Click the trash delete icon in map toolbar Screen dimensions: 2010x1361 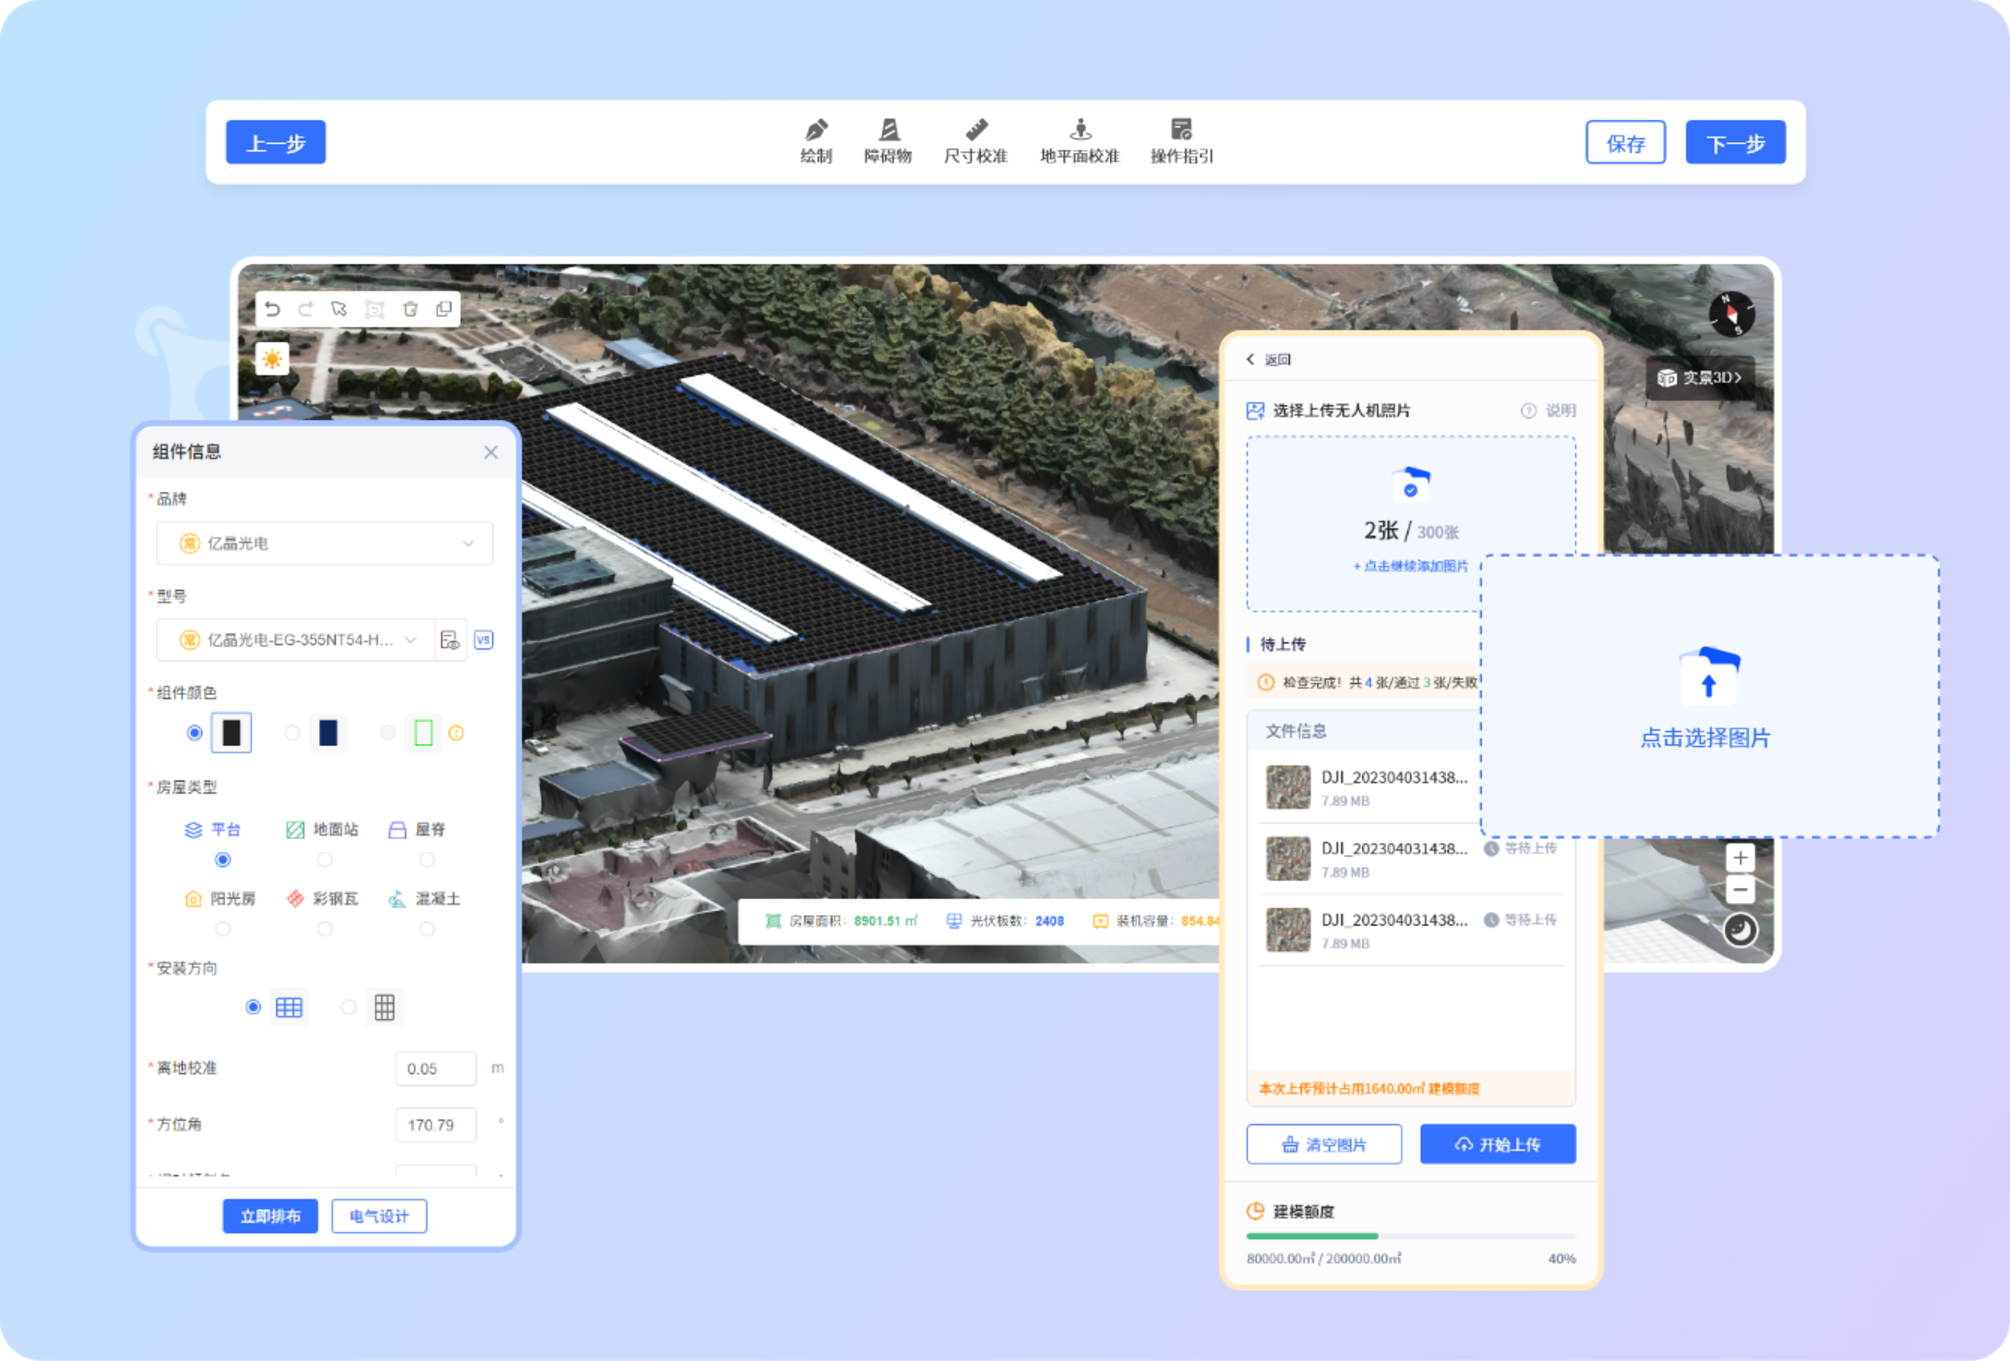coord(410,310)
